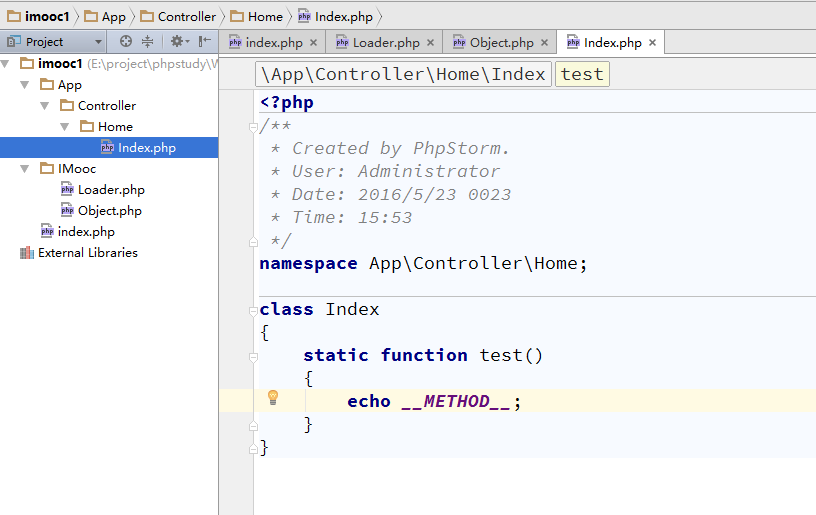Click the Date: 2016/5/23 comment line

coord(391,195)
